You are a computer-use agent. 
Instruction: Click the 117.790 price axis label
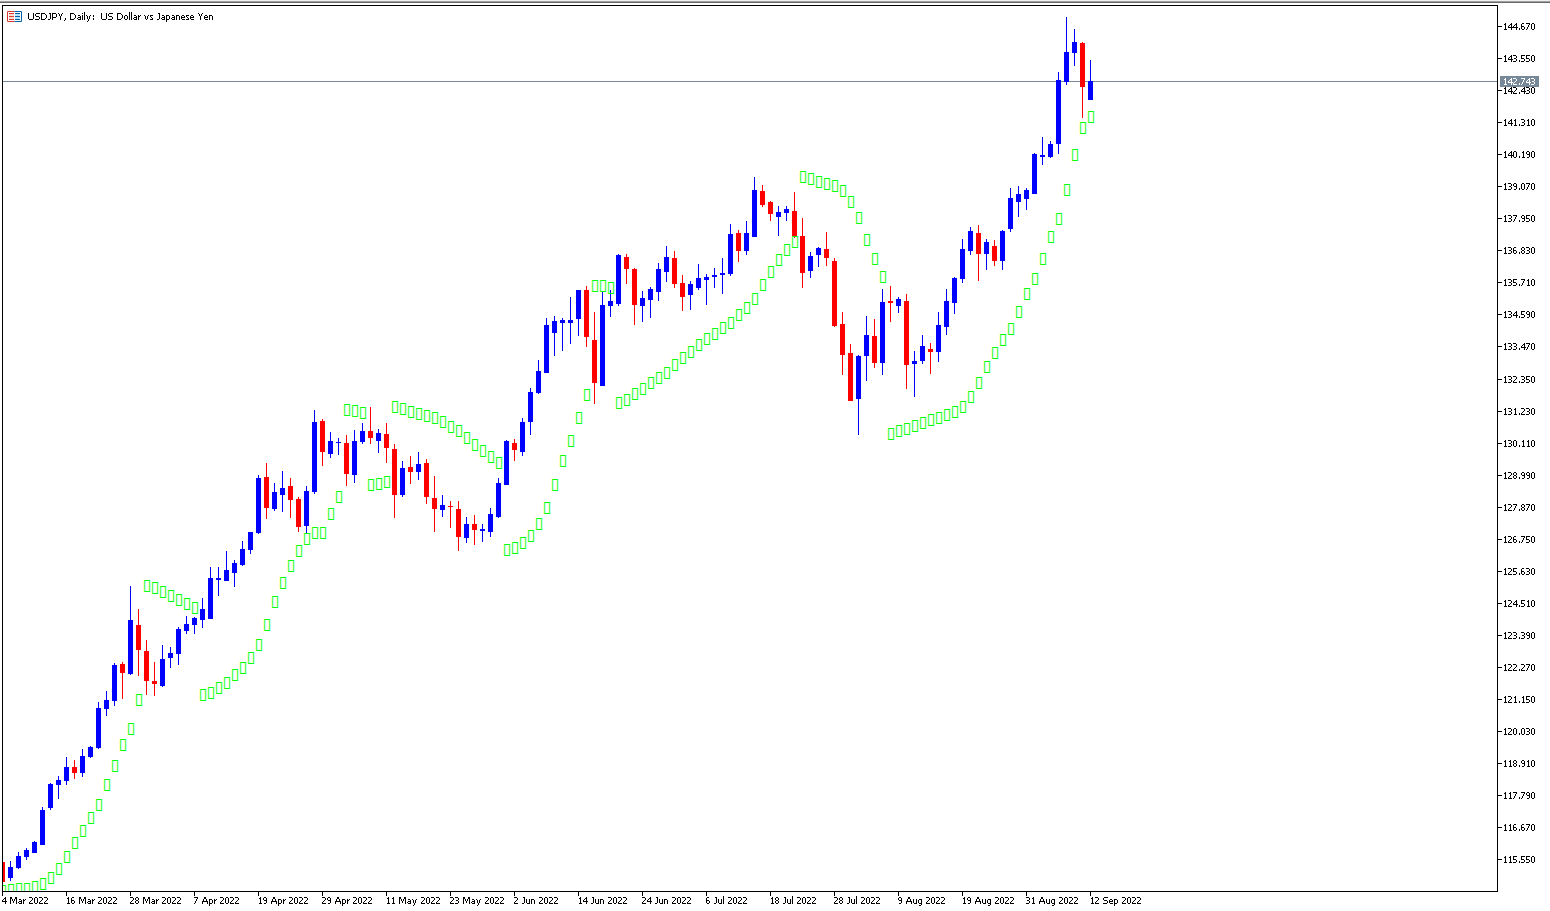(1519, 795)
